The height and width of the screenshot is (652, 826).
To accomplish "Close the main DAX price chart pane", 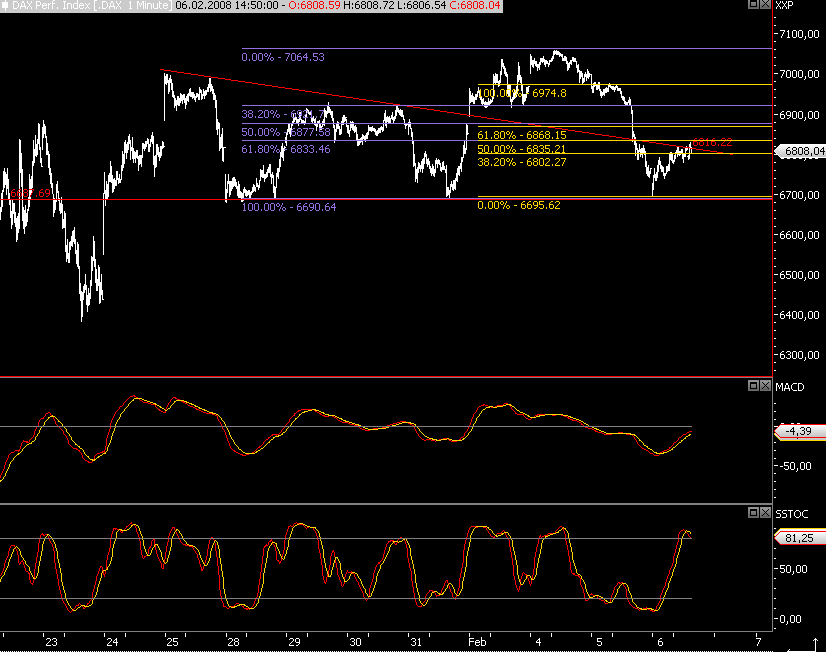I will 765,4.
